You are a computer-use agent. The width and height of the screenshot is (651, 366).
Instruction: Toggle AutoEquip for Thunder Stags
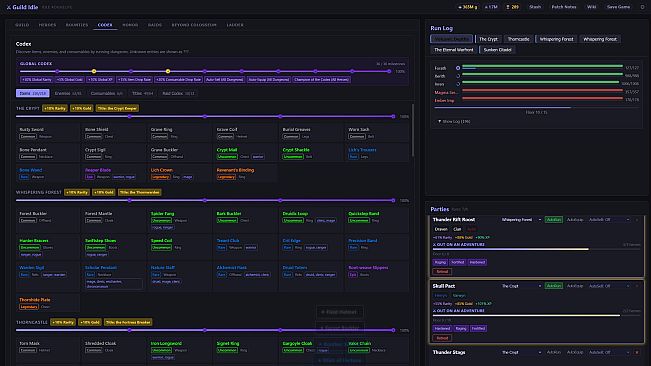(x=575, y=352)
